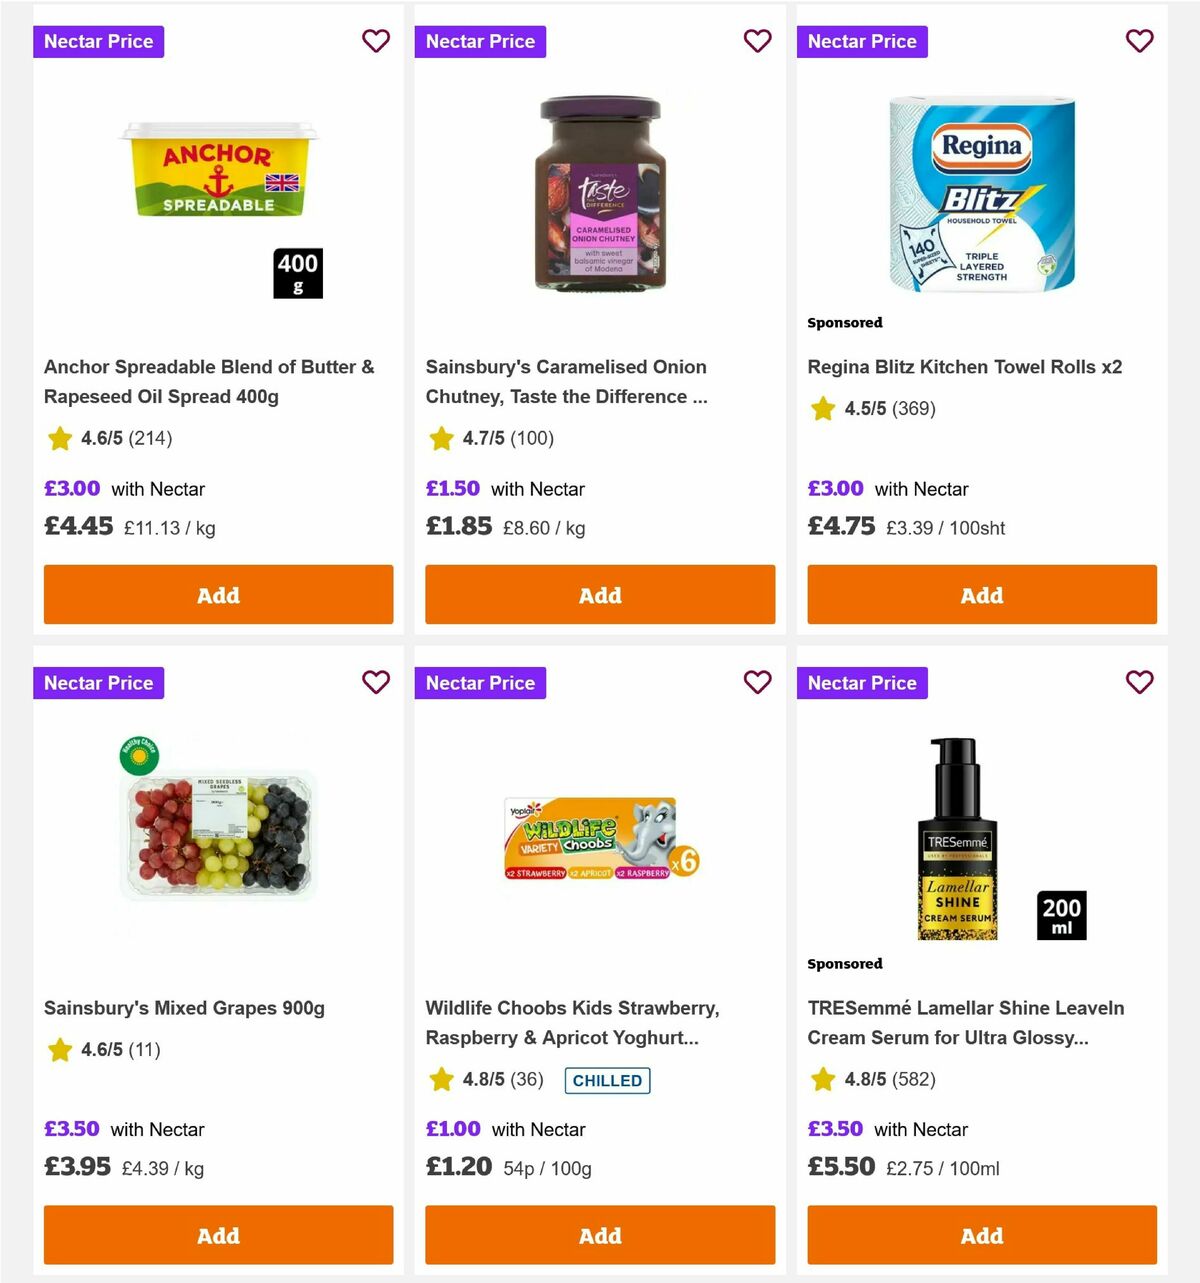Toggle favorite on Sainsbury's Mixed Grapes

[376, 682]
